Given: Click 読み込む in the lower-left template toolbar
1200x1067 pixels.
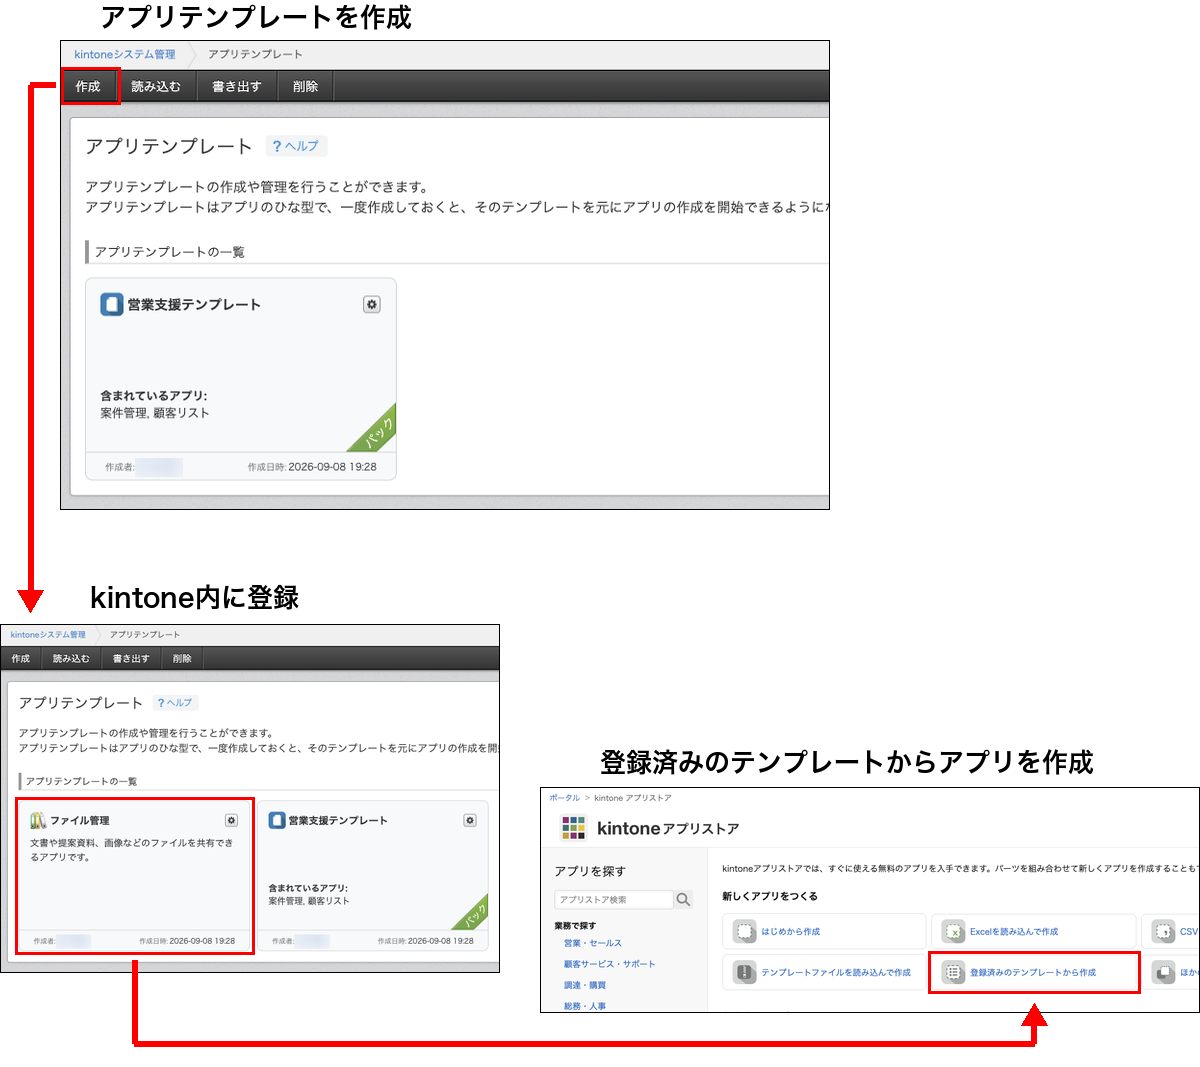Looking at the screenshot, I should tap(71, 658).
